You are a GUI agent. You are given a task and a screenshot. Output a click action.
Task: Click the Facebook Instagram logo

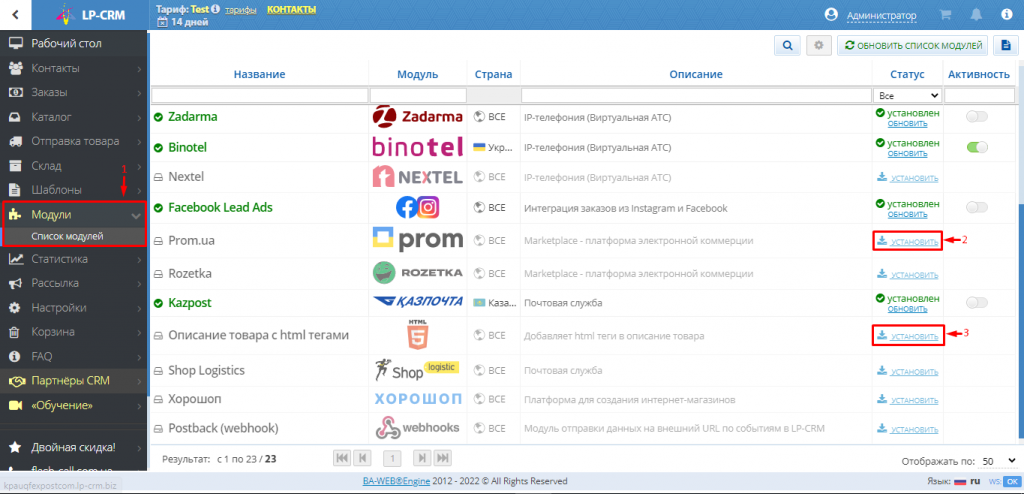coord(417,207)
